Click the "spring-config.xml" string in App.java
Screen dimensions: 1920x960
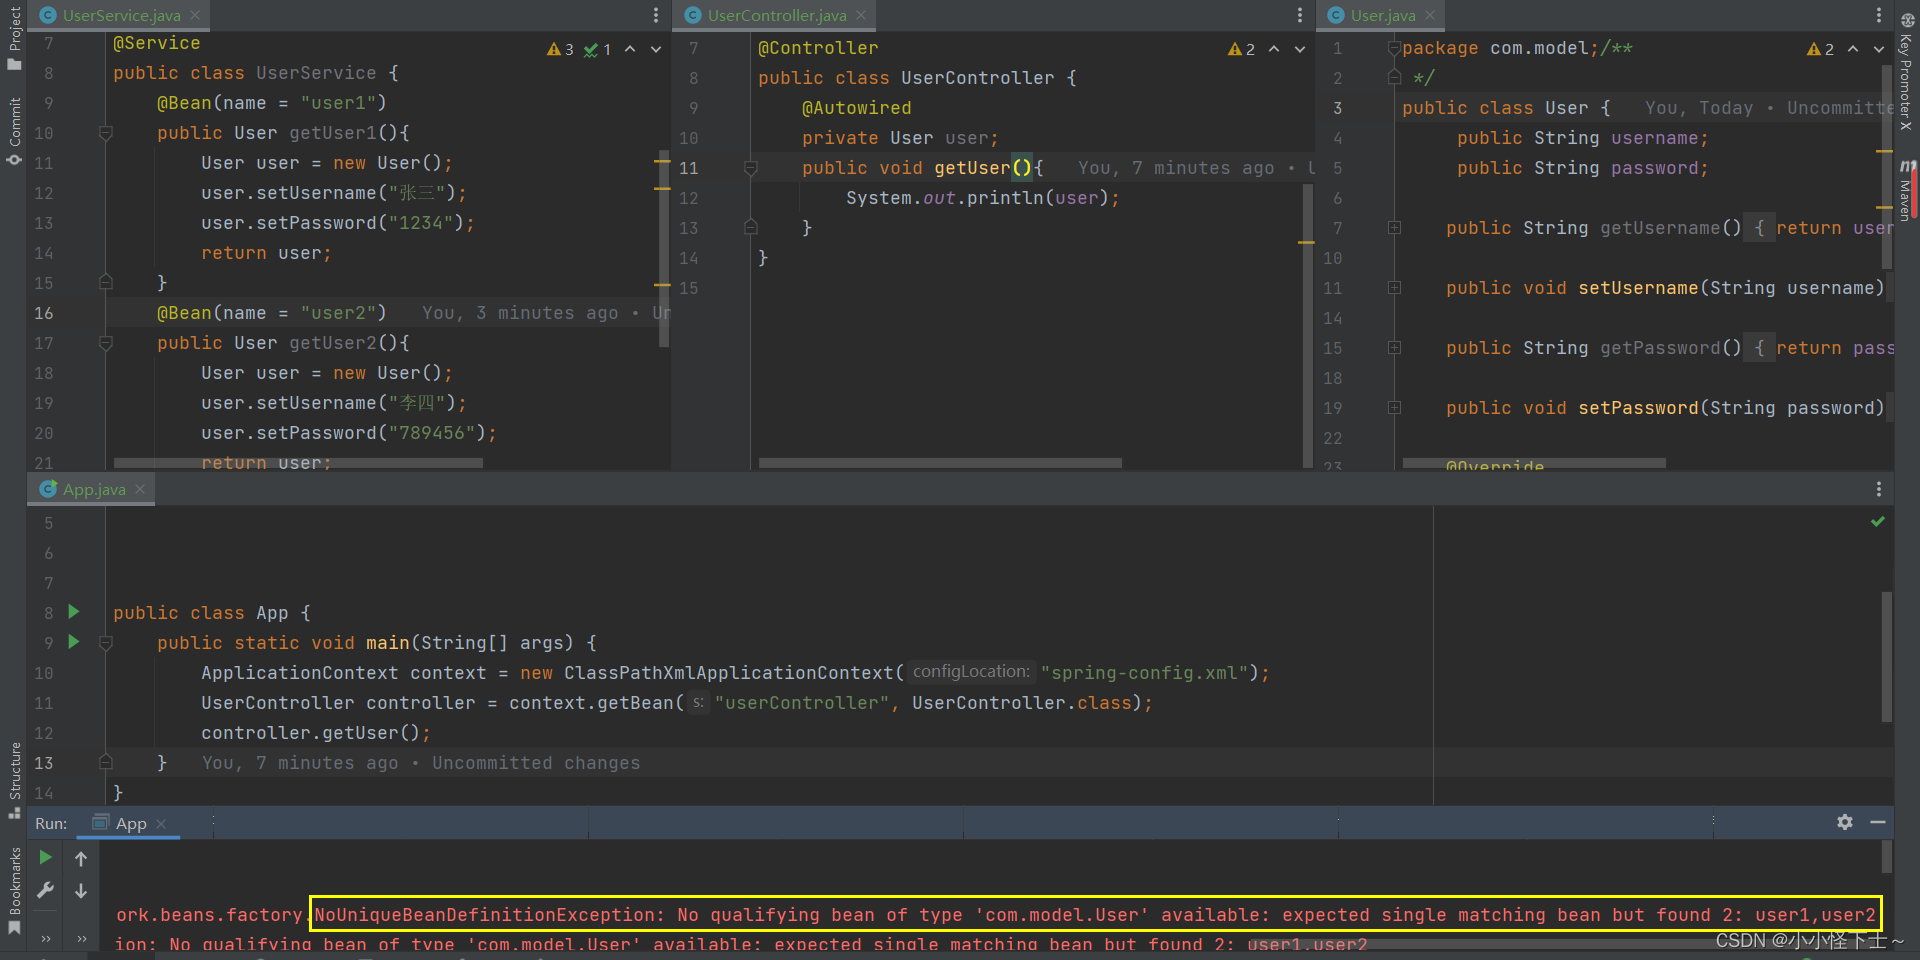pyautogui.click(x=1144, y=673)
